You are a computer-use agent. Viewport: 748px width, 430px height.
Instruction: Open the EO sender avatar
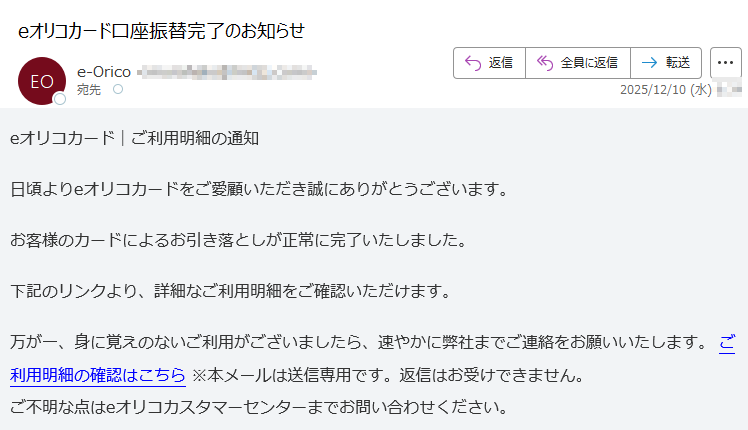pos(42,81)
